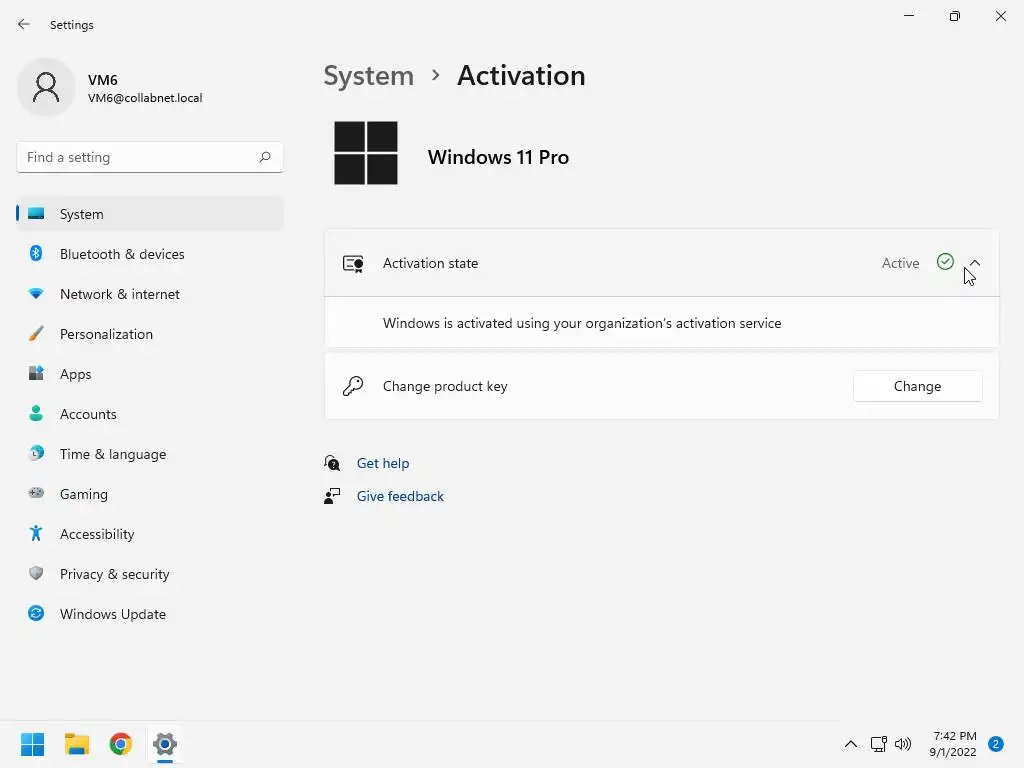
Task: Open Google Chrome from the taskbar
Action: (x=121, y=744)
